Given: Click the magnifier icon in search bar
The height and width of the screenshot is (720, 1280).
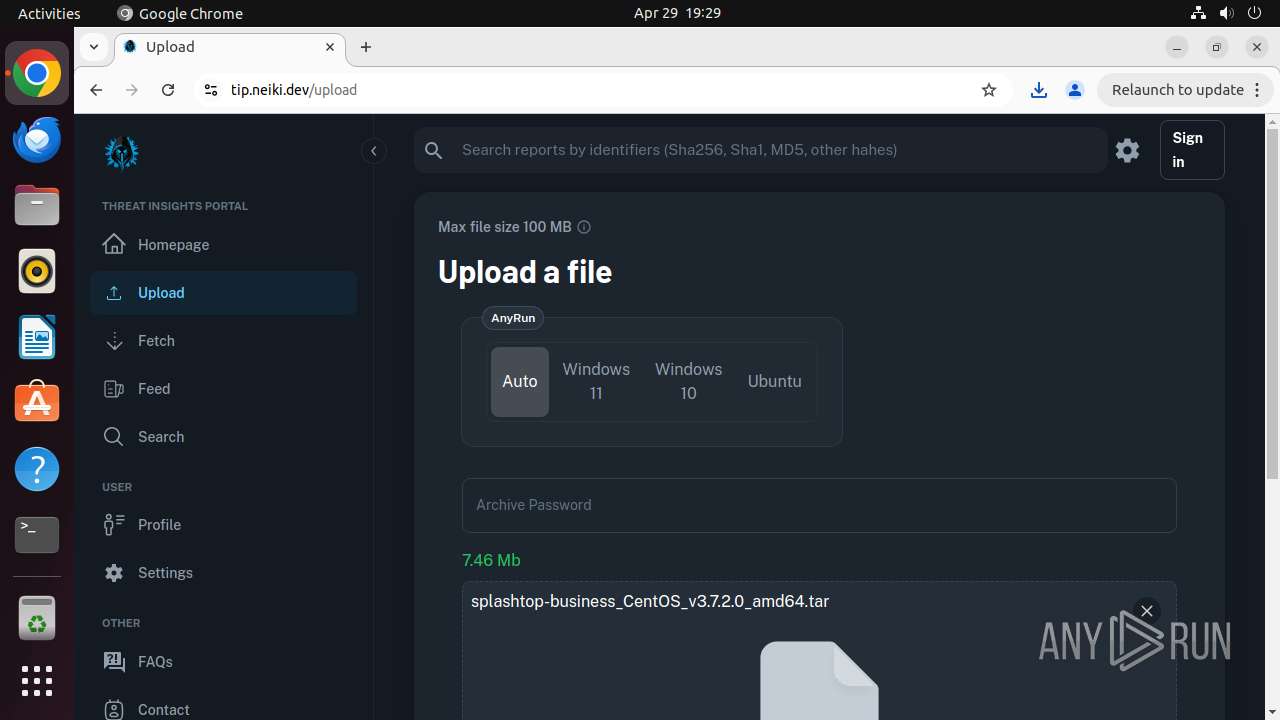Looking at the screenshot, I should point(433,150).
